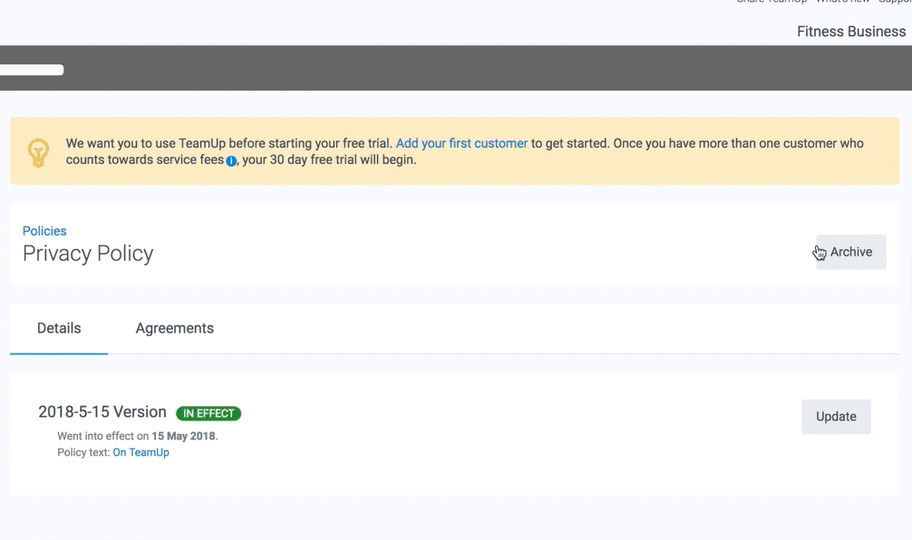Click the Share TeamUp link at top
Image resolution: width=912 pixels, height=540 pixels.
click(771, 2)
